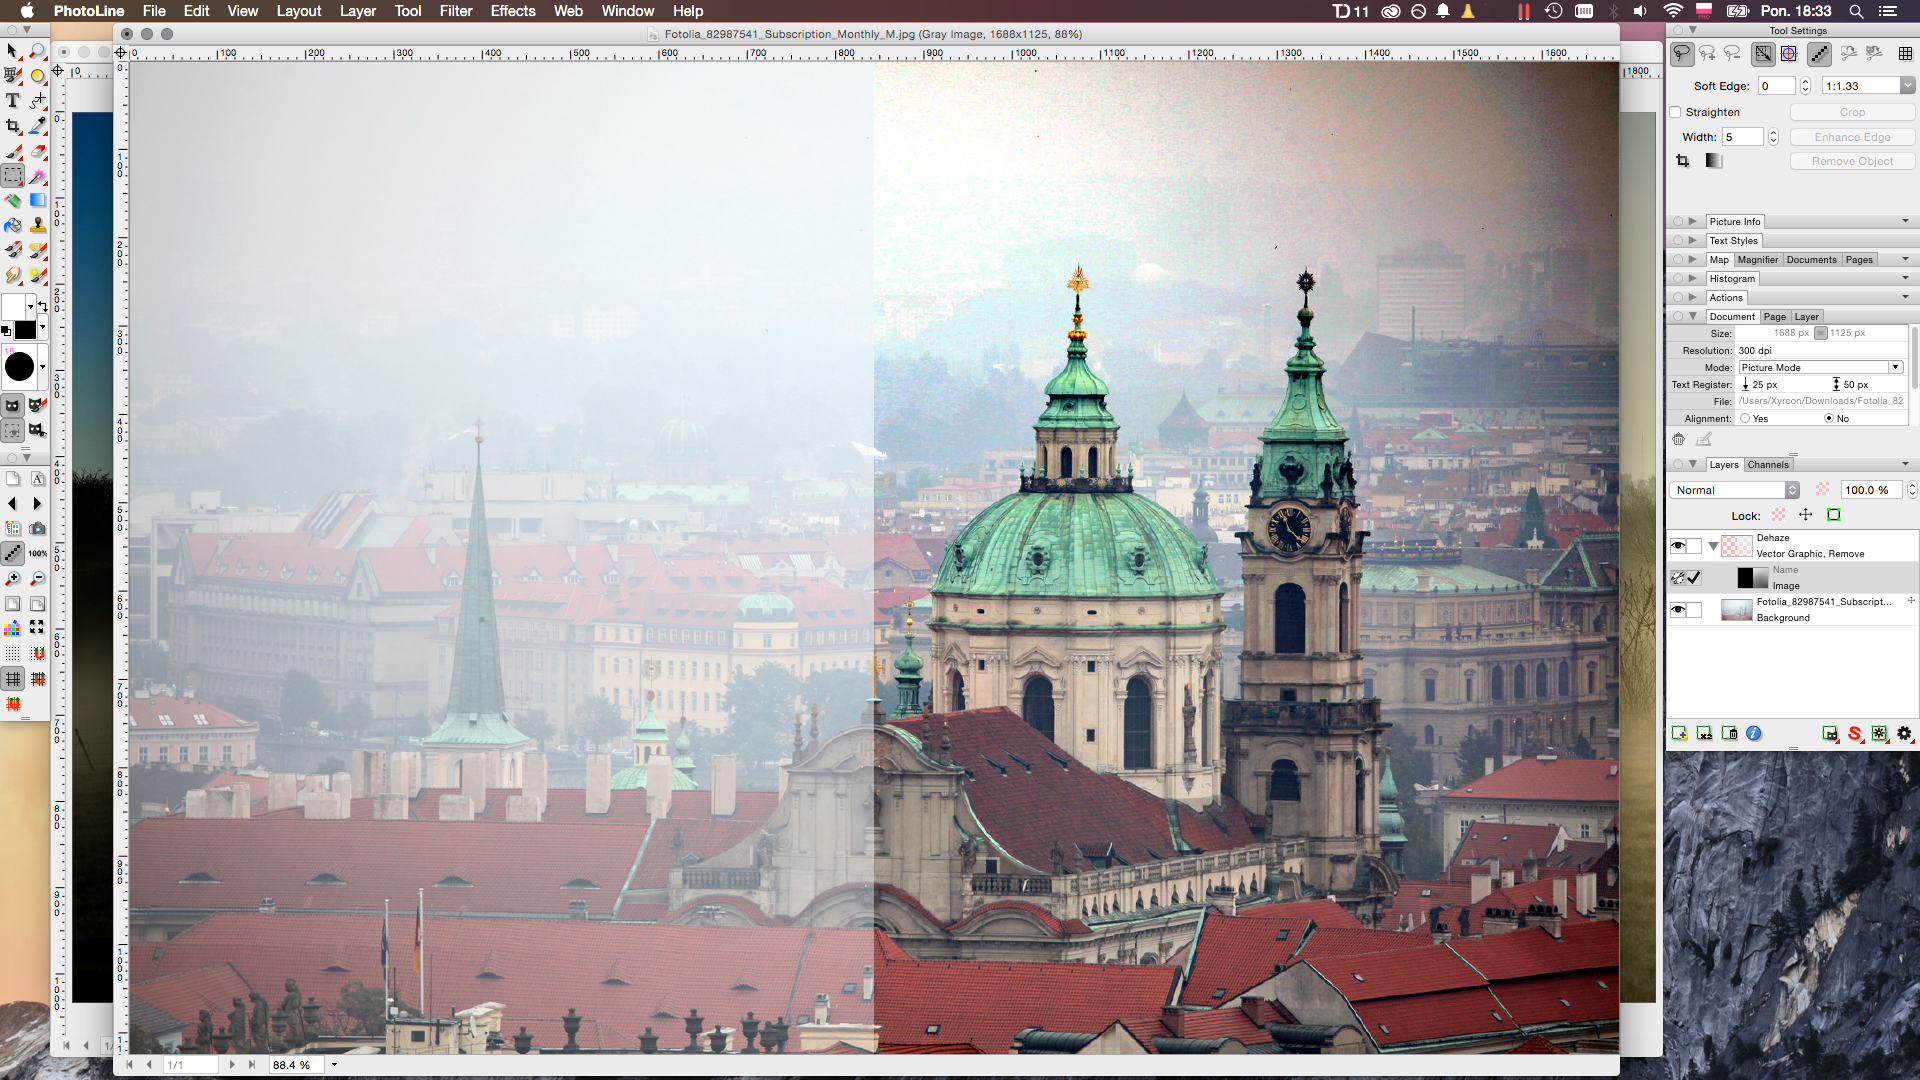Click the black background color swatch
Viewport: 1920px width, 1080px height.
pos(25,330)
